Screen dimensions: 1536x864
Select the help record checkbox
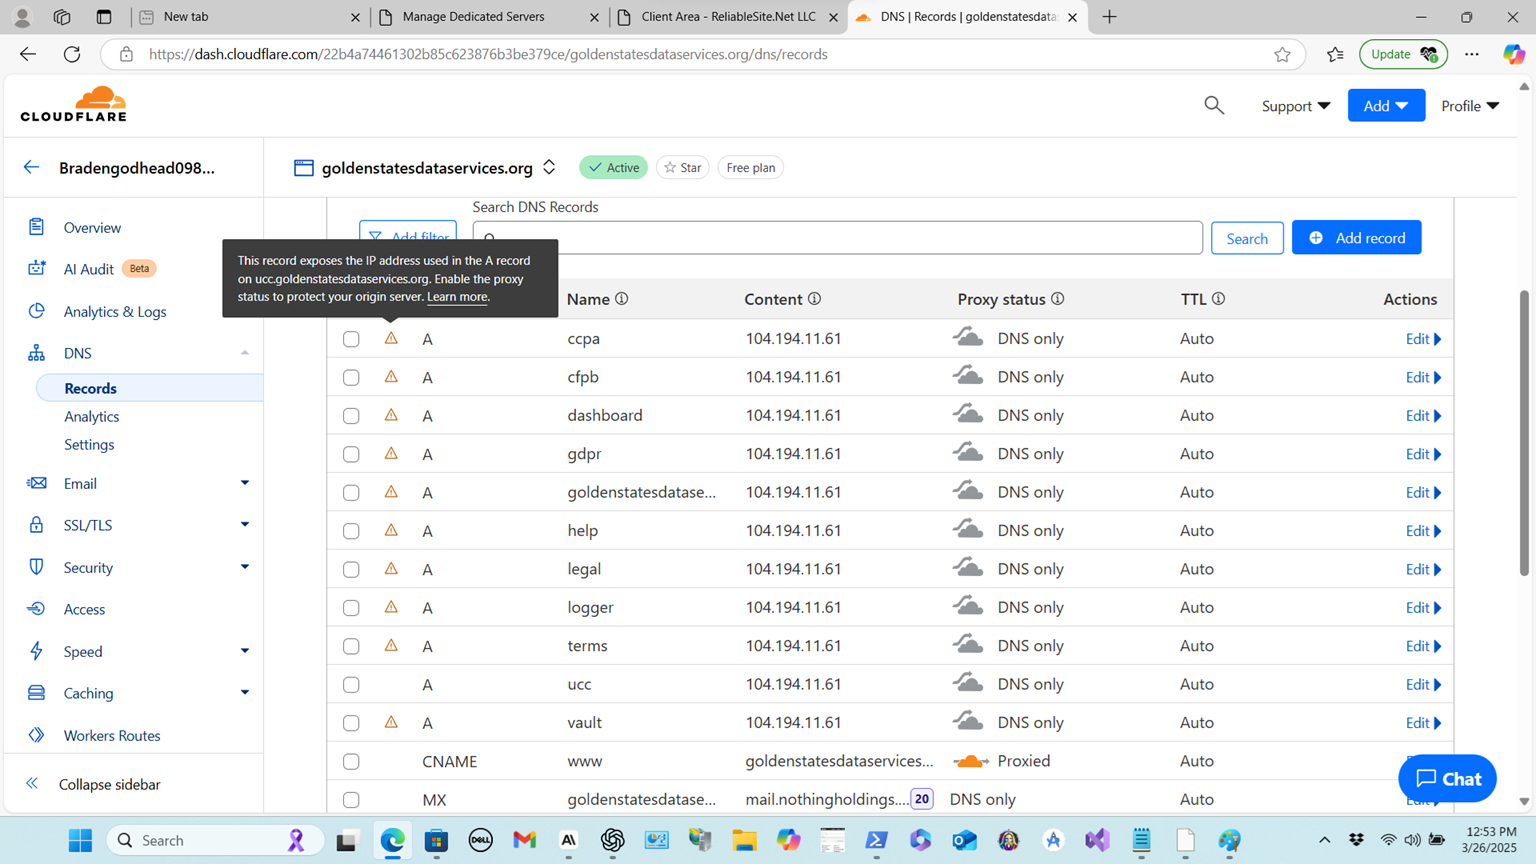(x=351, y=531)
